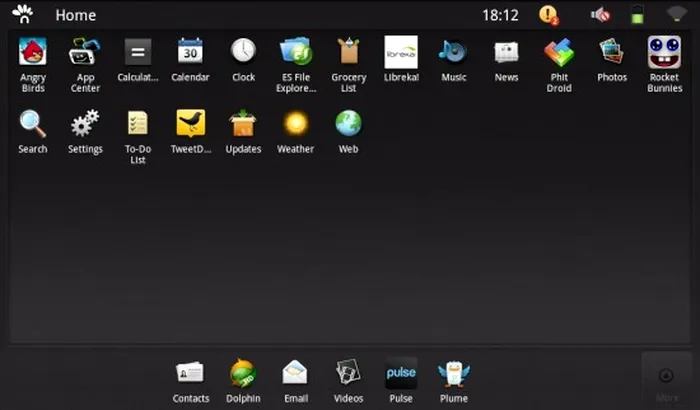Open Settings with the gears icon

[x=85, y=123]
